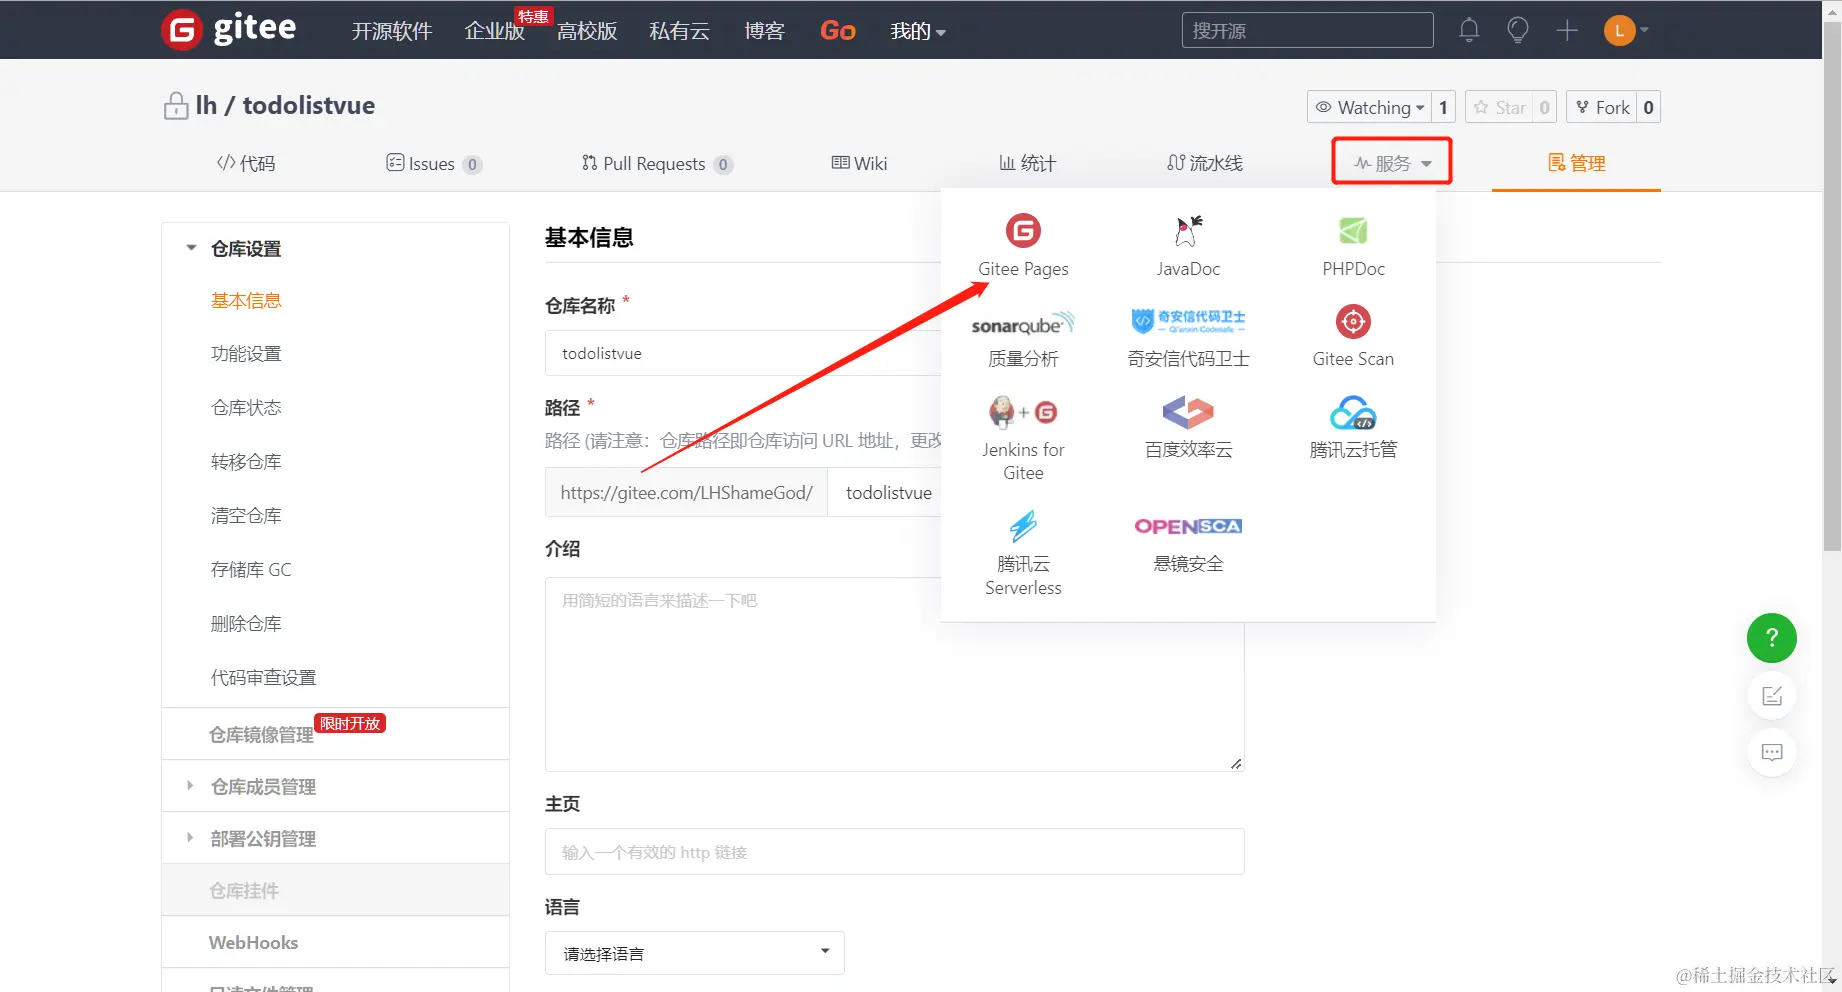
Task: Open 高校版 in the top navigation
Action: 587,31
